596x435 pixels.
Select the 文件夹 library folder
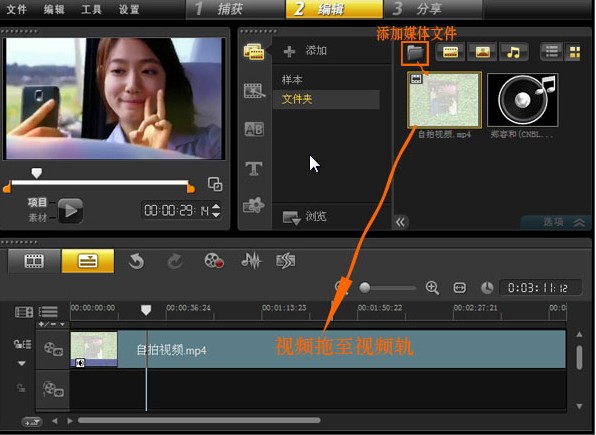[x=326, y=99]
